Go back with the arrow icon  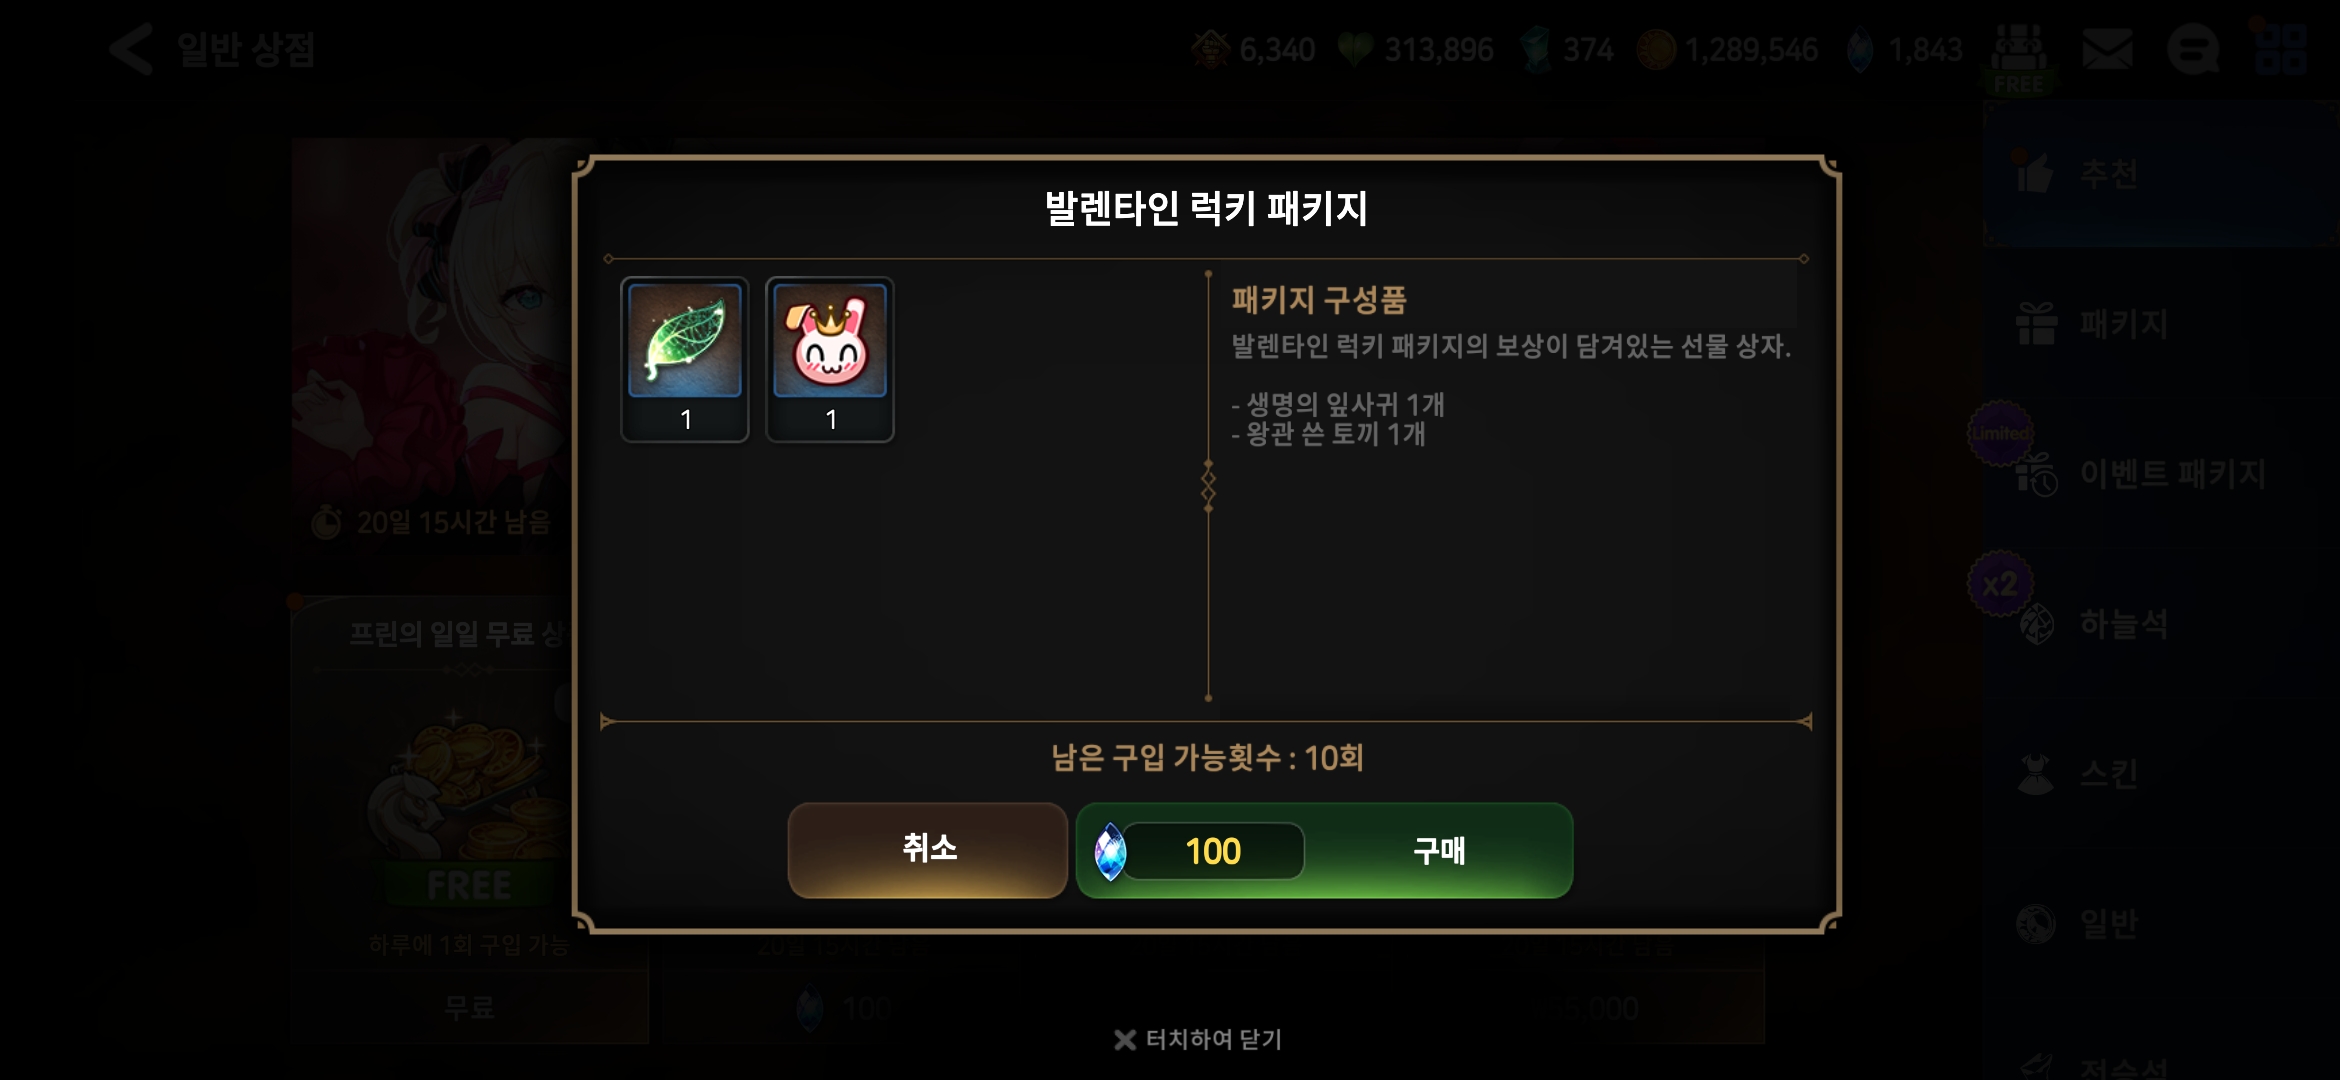(x=131, y=49)
